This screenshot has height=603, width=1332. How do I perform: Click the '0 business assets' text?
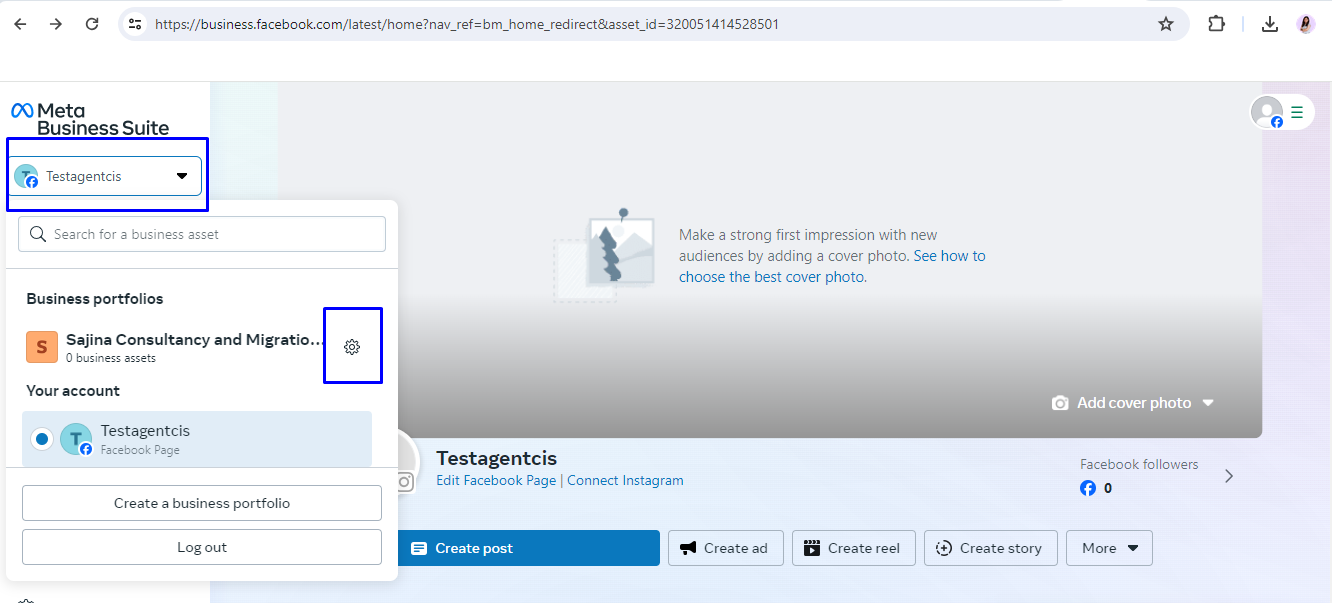point(111,358)
